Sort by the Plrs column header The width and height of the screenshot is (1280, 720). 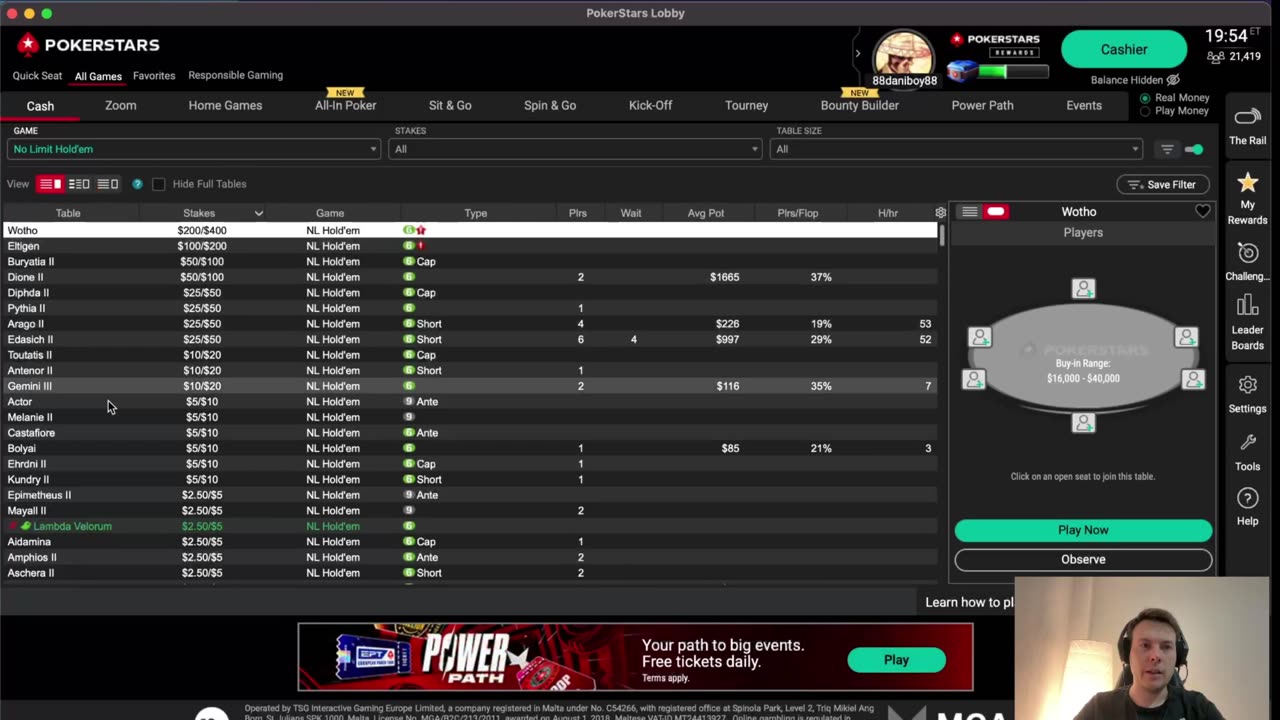[578, 213]
